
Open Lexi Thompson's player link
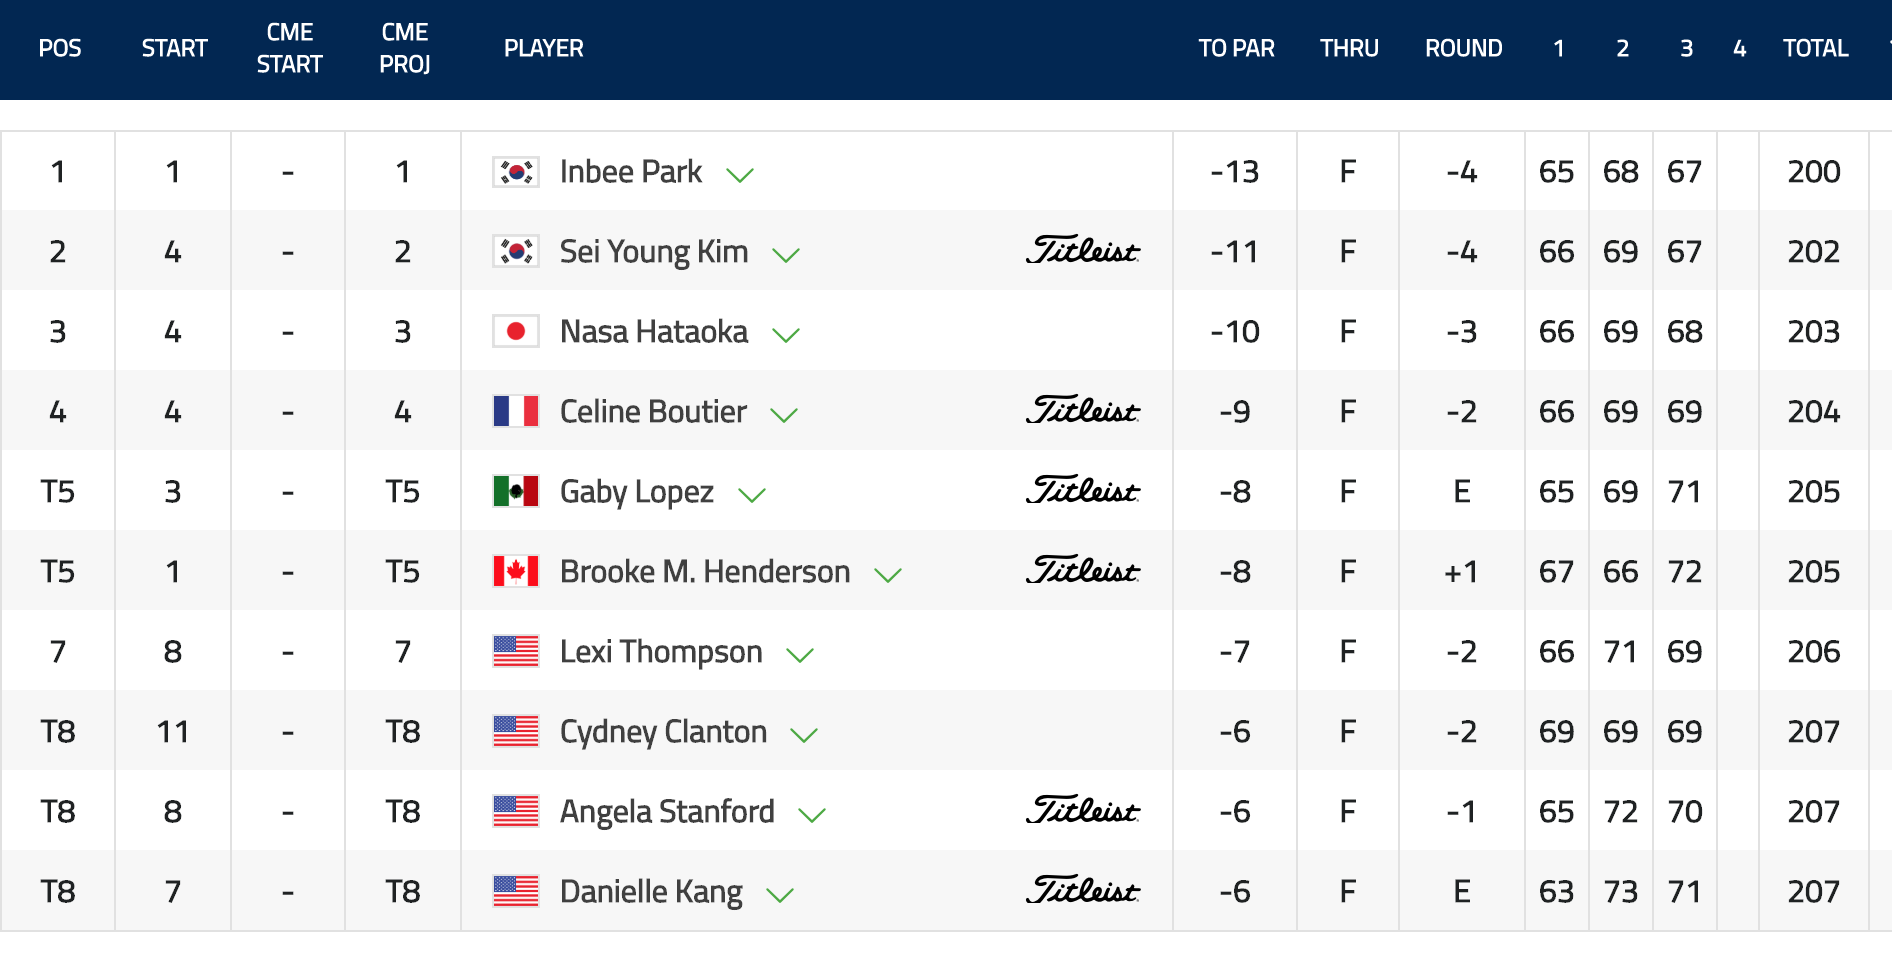tap(661, 652)
